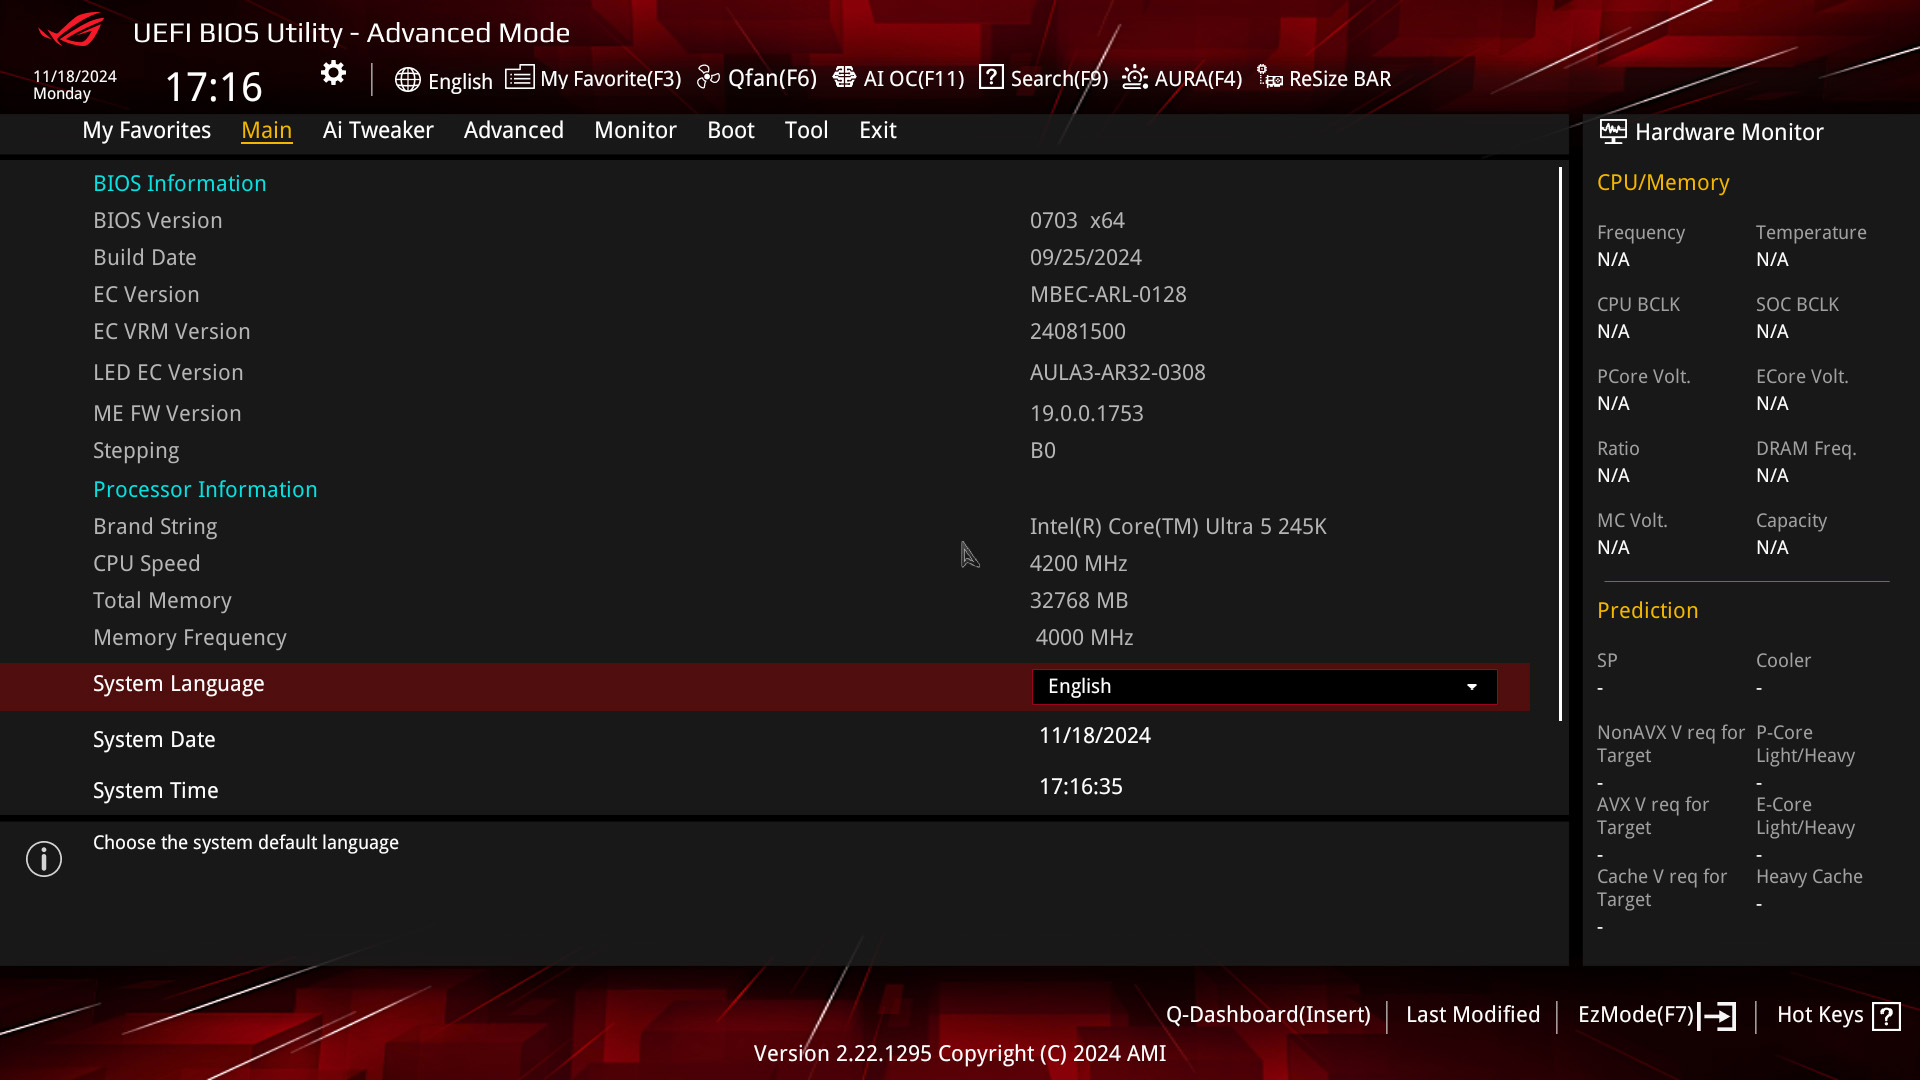Open Search(F9)
The width and height of the screenshot is (1920, 1080).
point(1043,78)
